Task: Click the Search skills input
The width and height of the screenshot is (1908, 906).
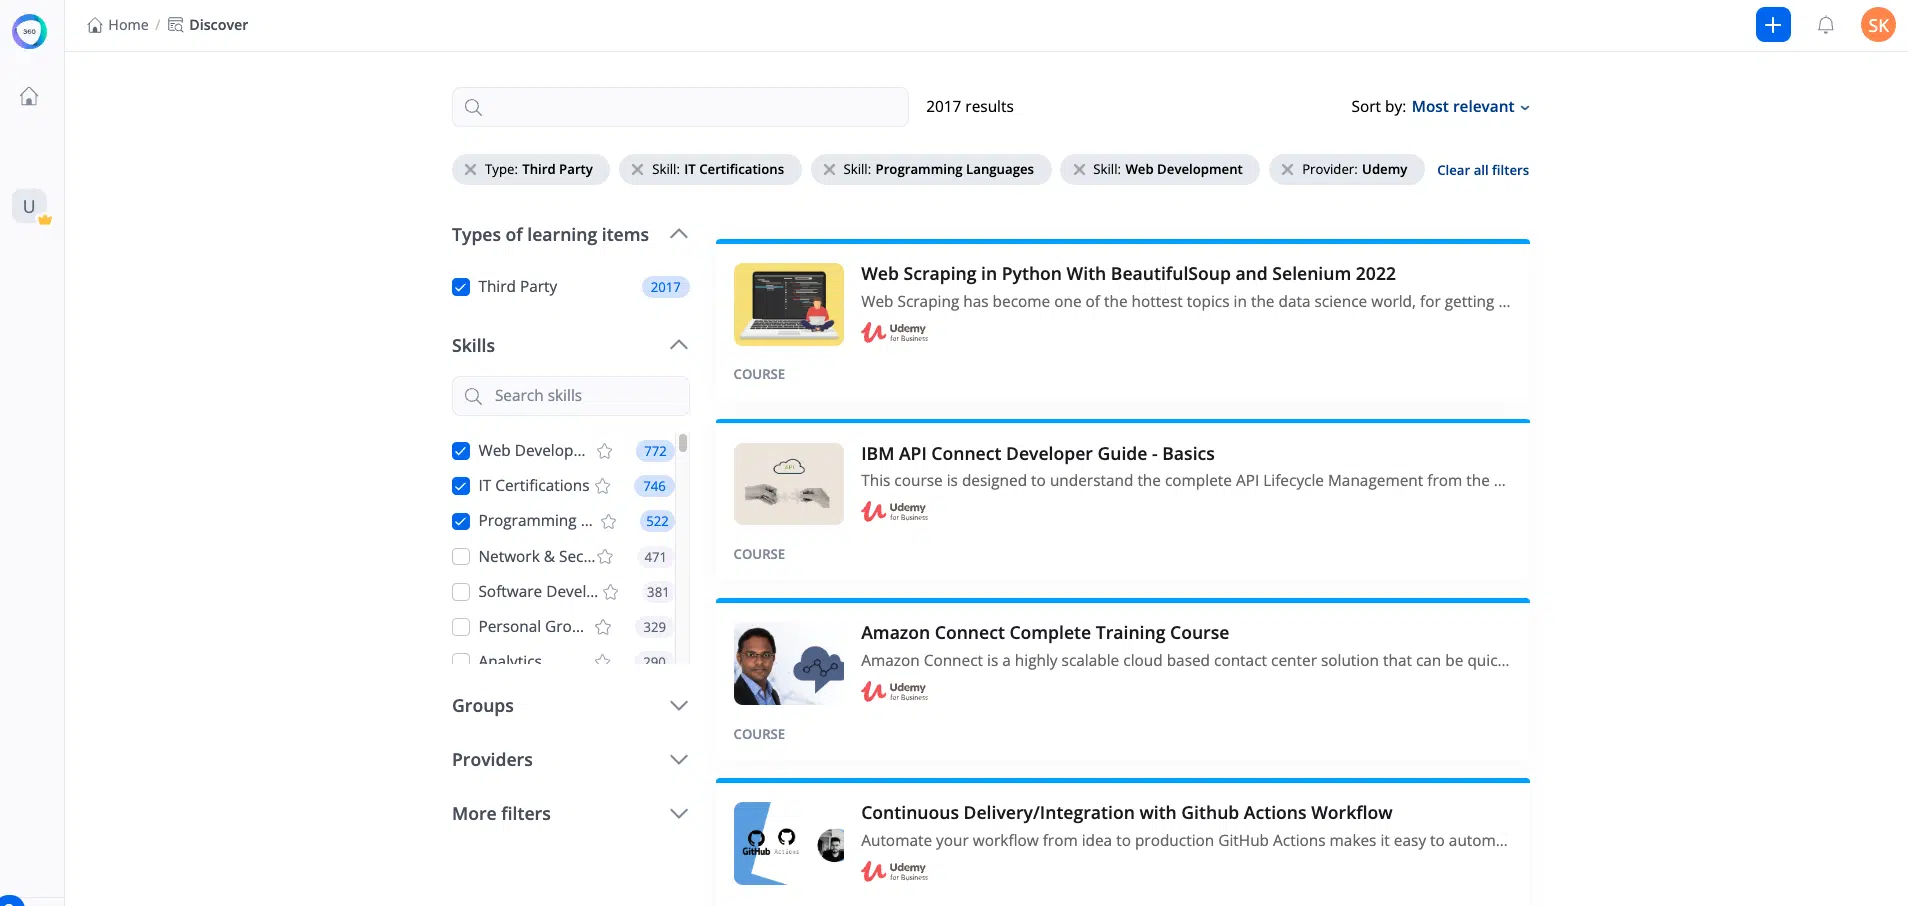Action: pyautogui.click(x=571, y=396)
